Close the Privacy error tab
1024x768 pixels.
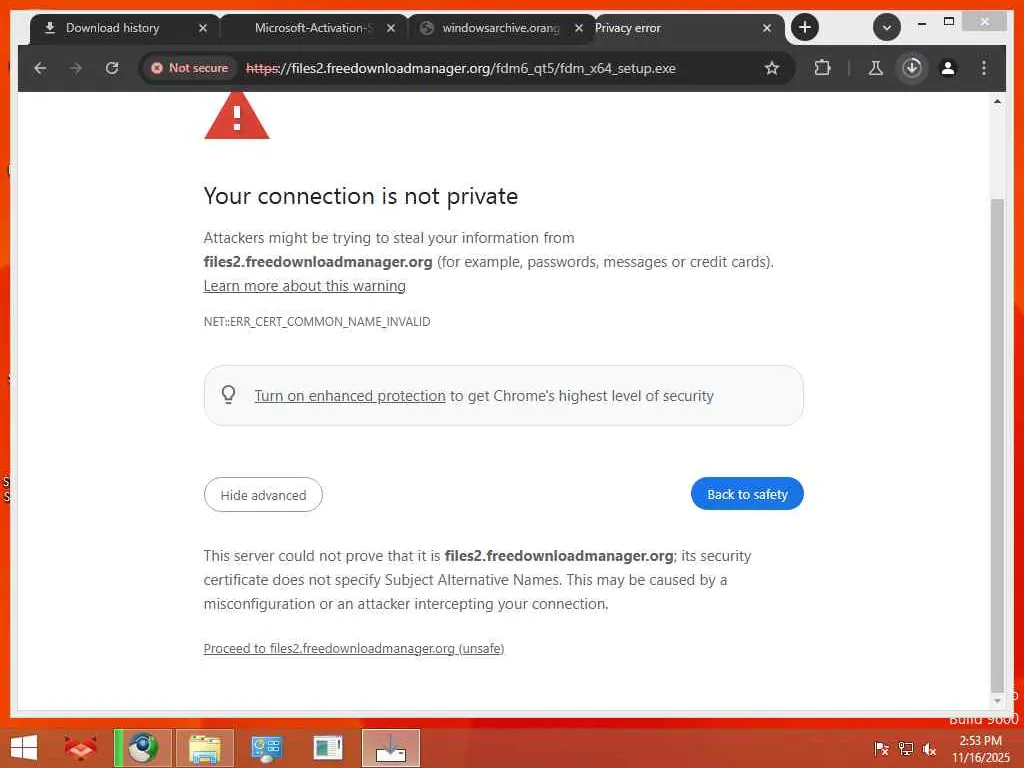click(x=767, y=28)
